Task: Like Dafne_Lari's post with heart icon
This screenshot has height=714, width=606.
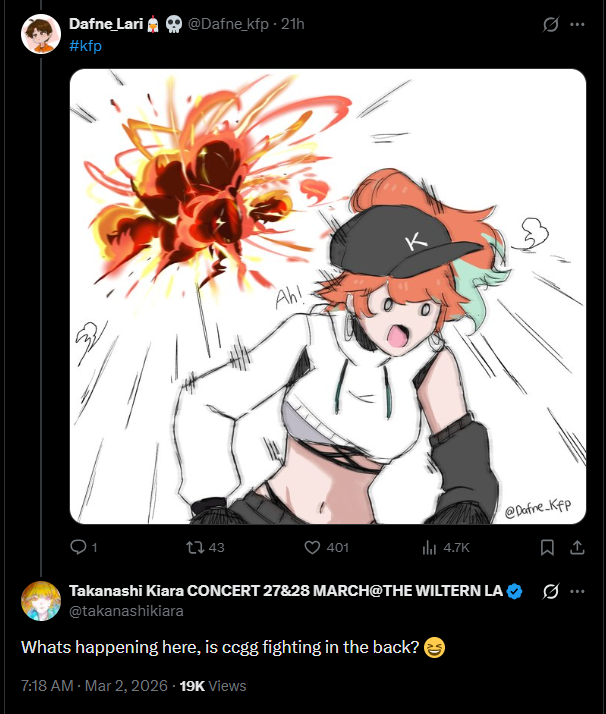Action: (x=312, y=547)
